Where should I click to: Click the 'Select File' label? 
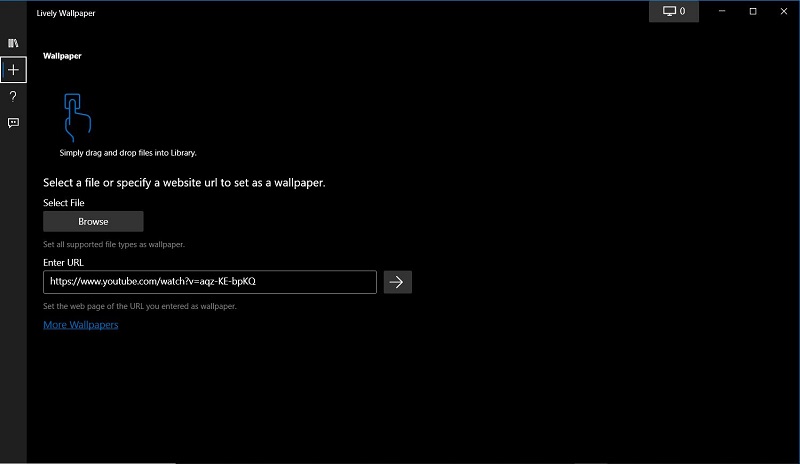[x=64, y=203]
